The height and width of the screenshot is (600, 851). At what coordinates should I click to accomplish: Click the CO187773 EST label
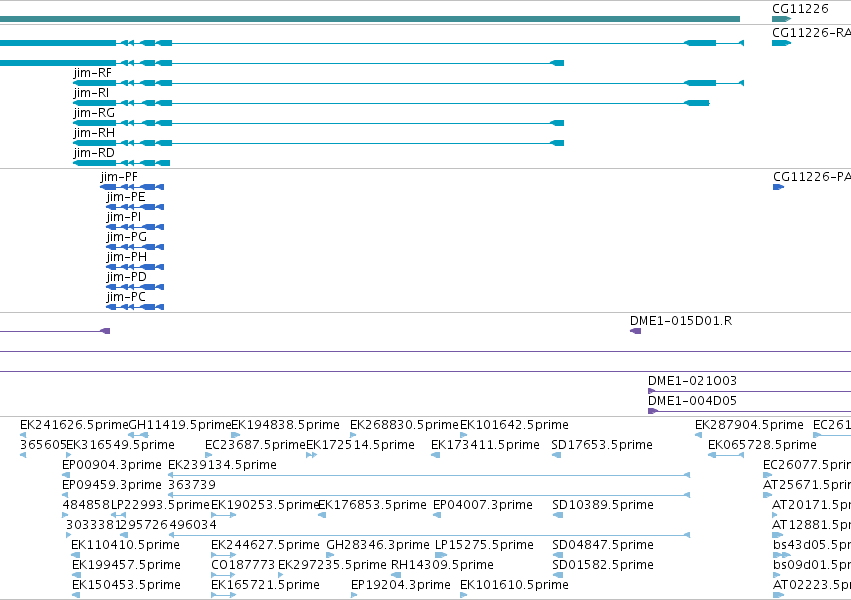(243, 565)
